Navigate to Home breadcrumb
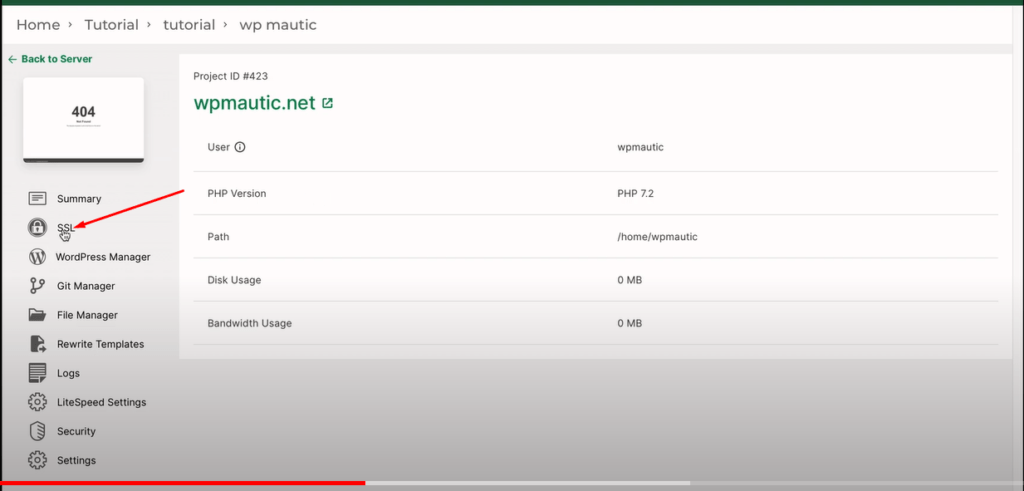 (38, 25)
